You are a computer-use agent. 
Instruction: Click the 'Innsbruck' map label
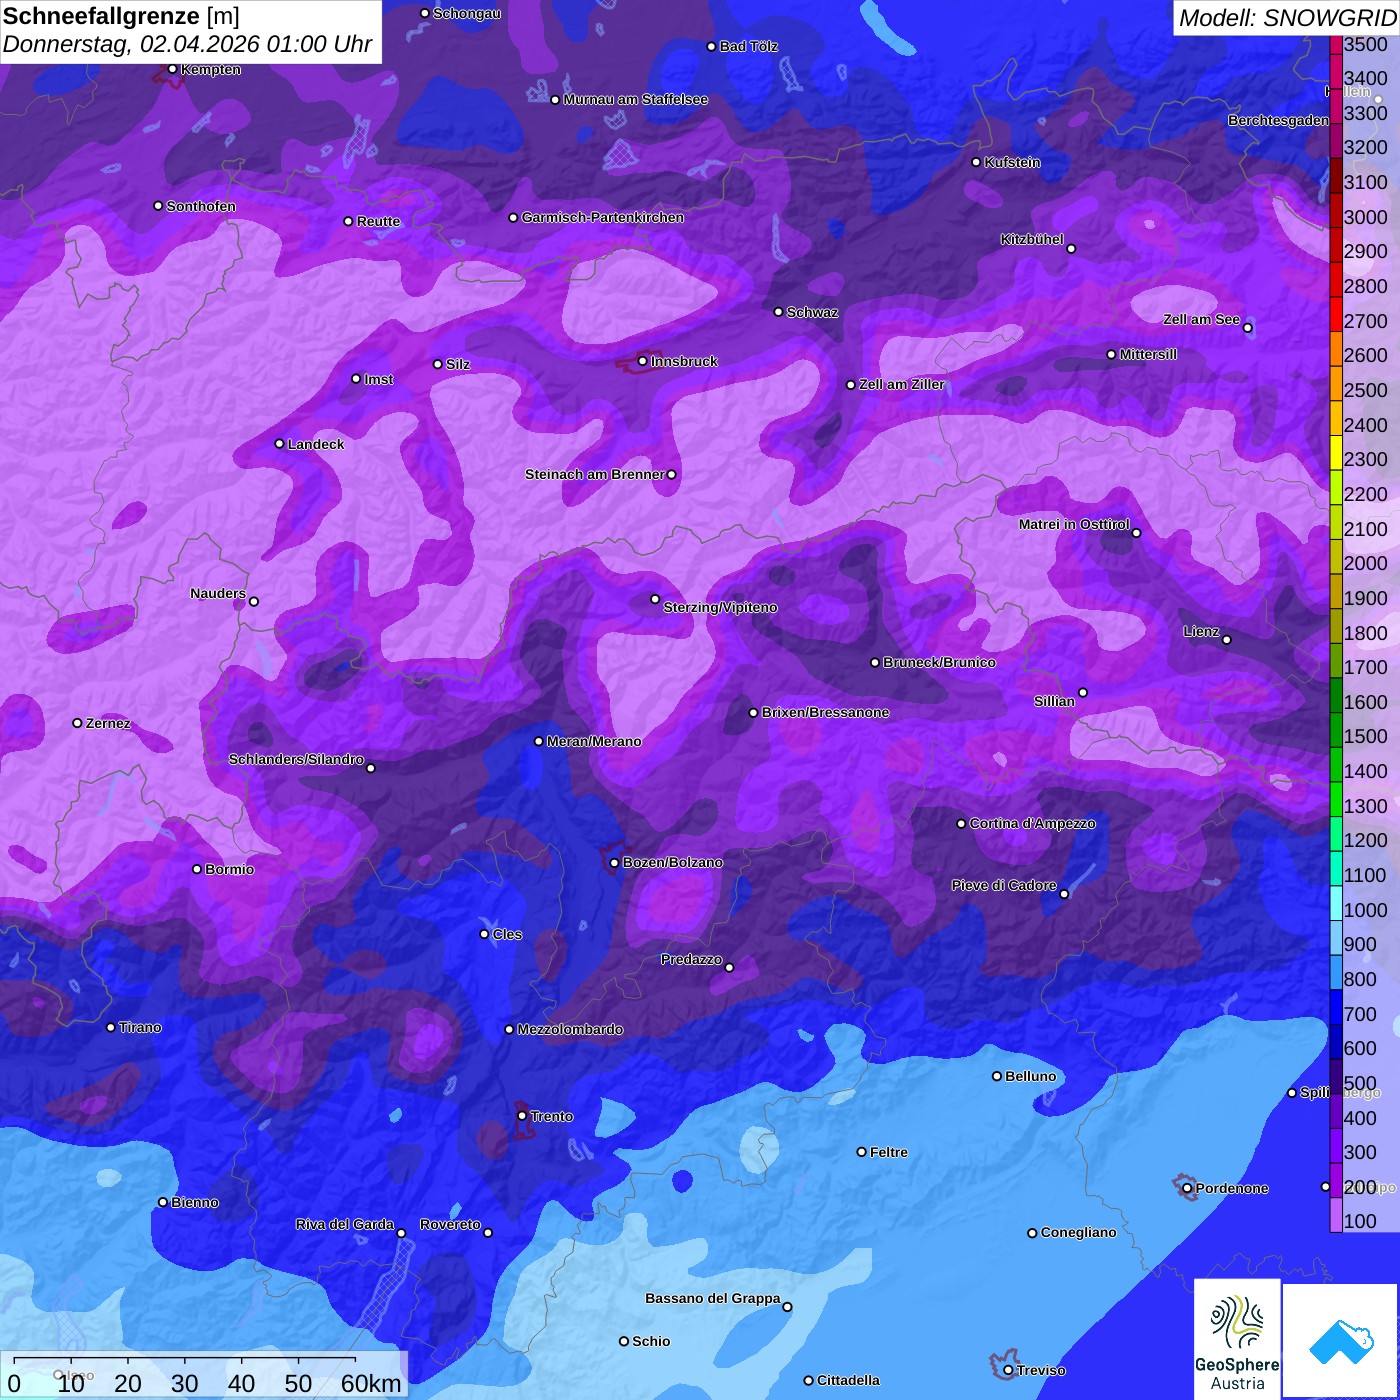point(684,361)
